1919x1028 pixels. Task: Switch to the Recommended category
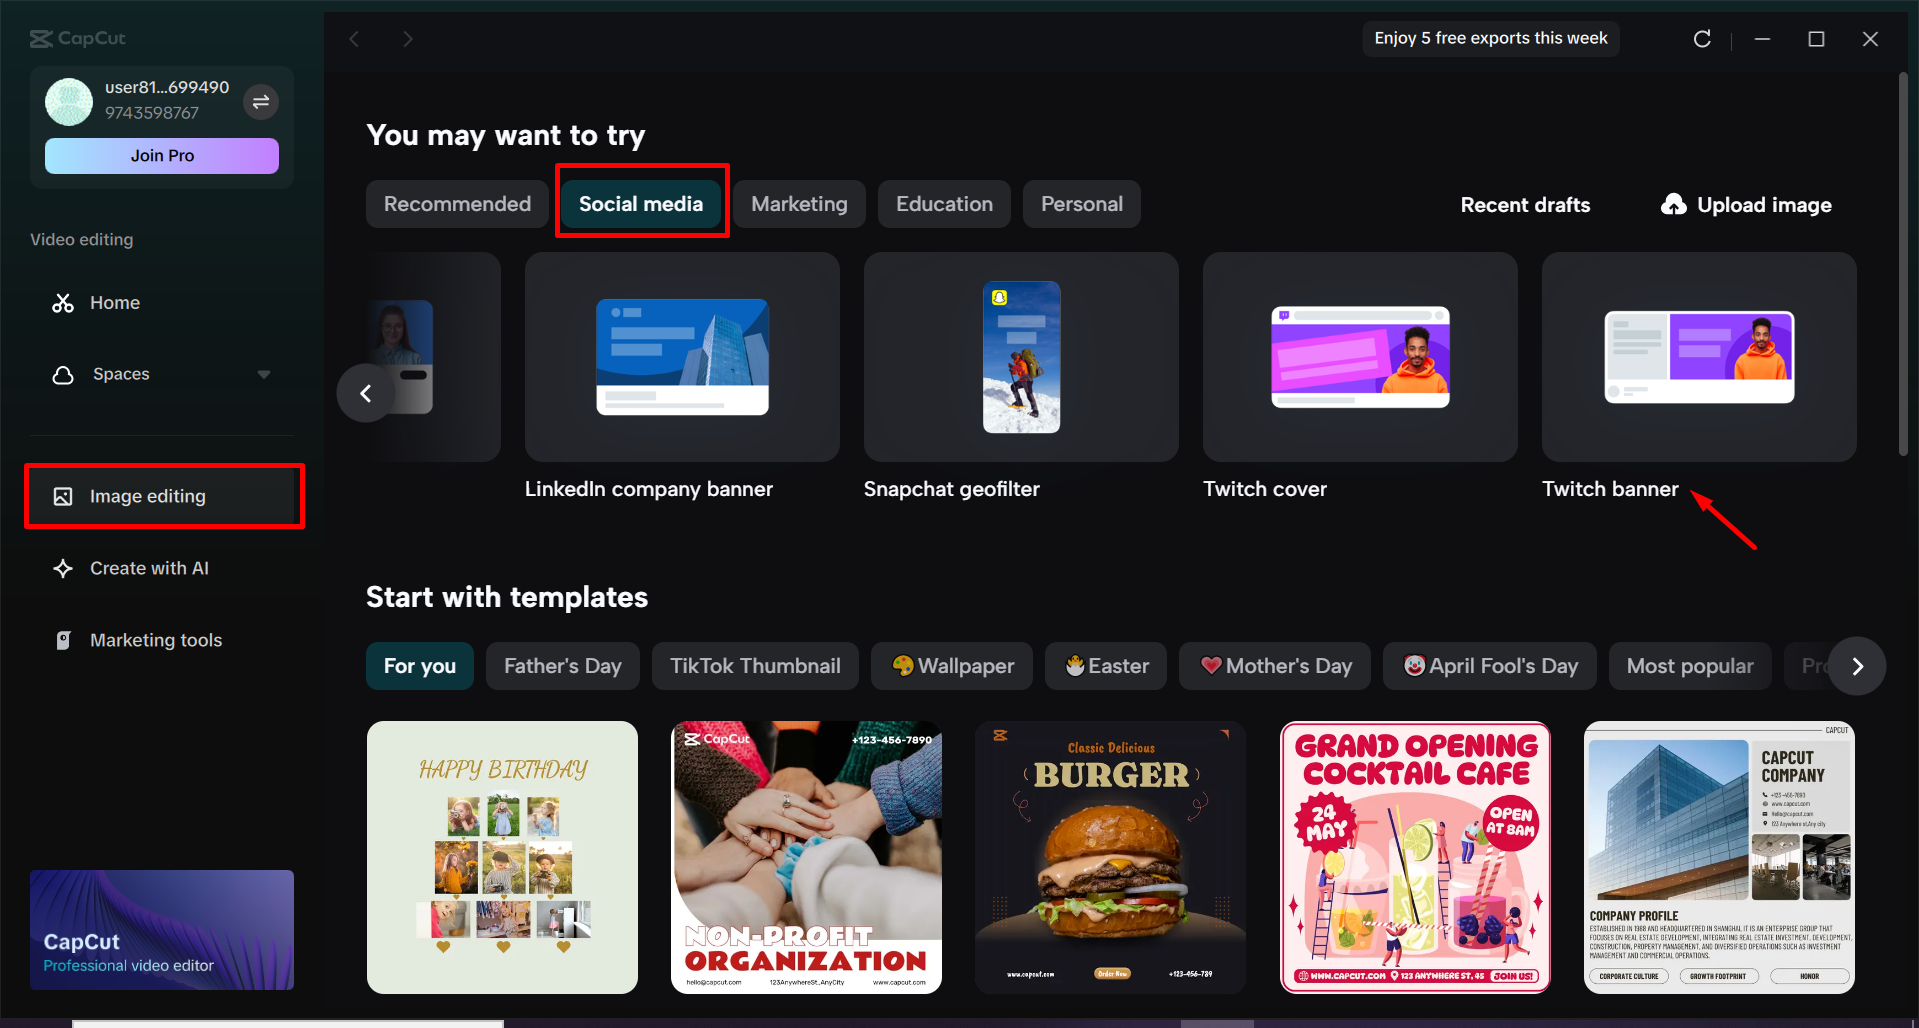[x=457, y=203]
